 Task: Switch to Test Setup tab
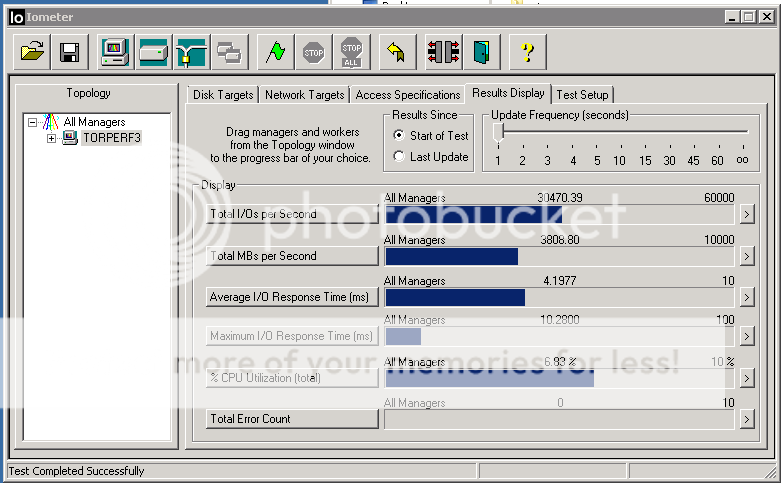click(x=582, y=95)
